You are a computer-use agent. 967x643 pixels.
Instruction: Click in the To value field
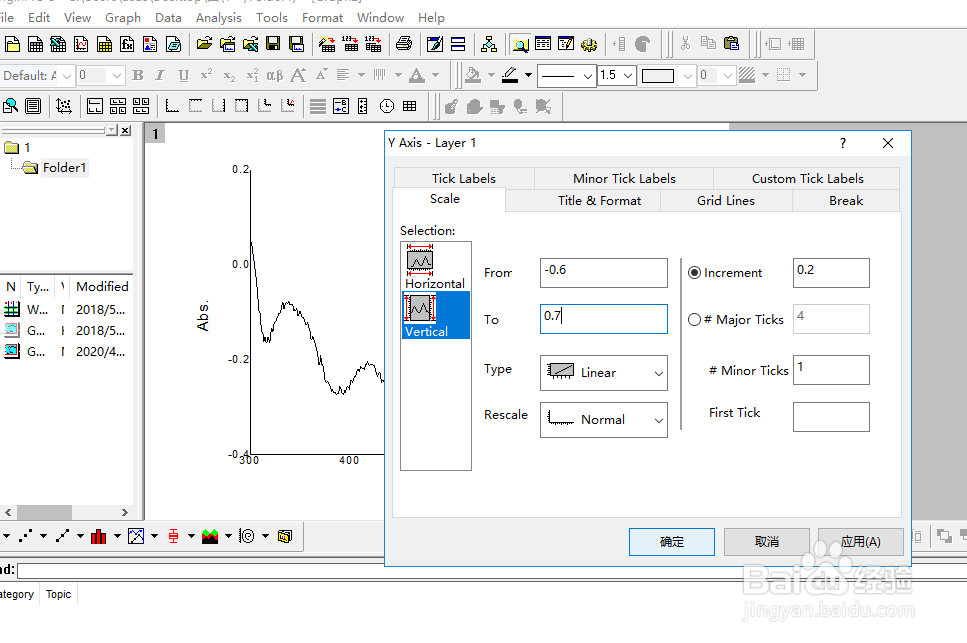click(604, 319)
